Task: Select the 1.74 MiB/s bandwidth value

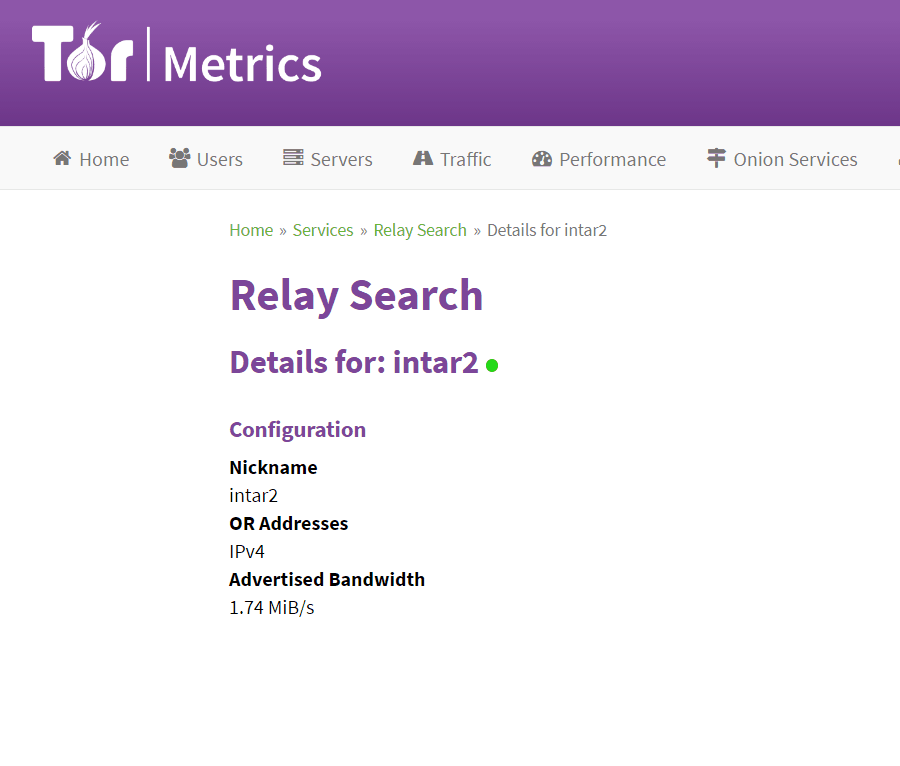Action: pos(272,608)
